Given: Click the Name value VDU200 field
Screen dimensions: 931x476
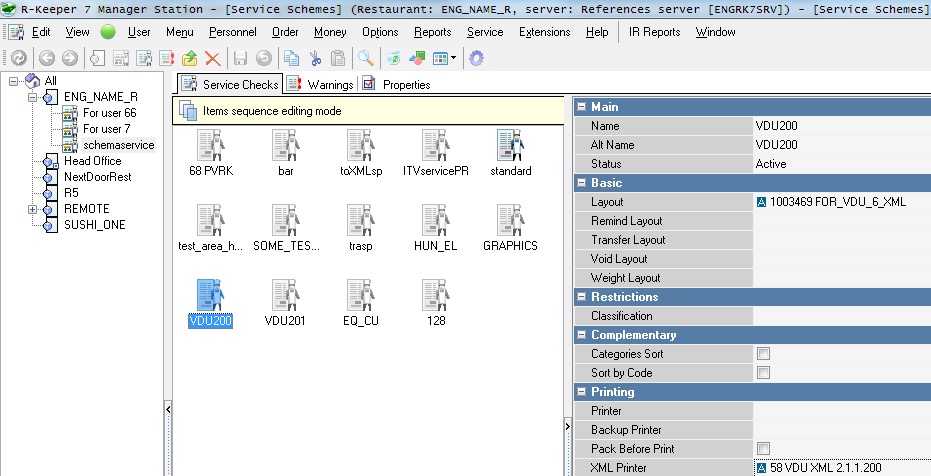Looking at the screenshot, I should pos(842,126).
